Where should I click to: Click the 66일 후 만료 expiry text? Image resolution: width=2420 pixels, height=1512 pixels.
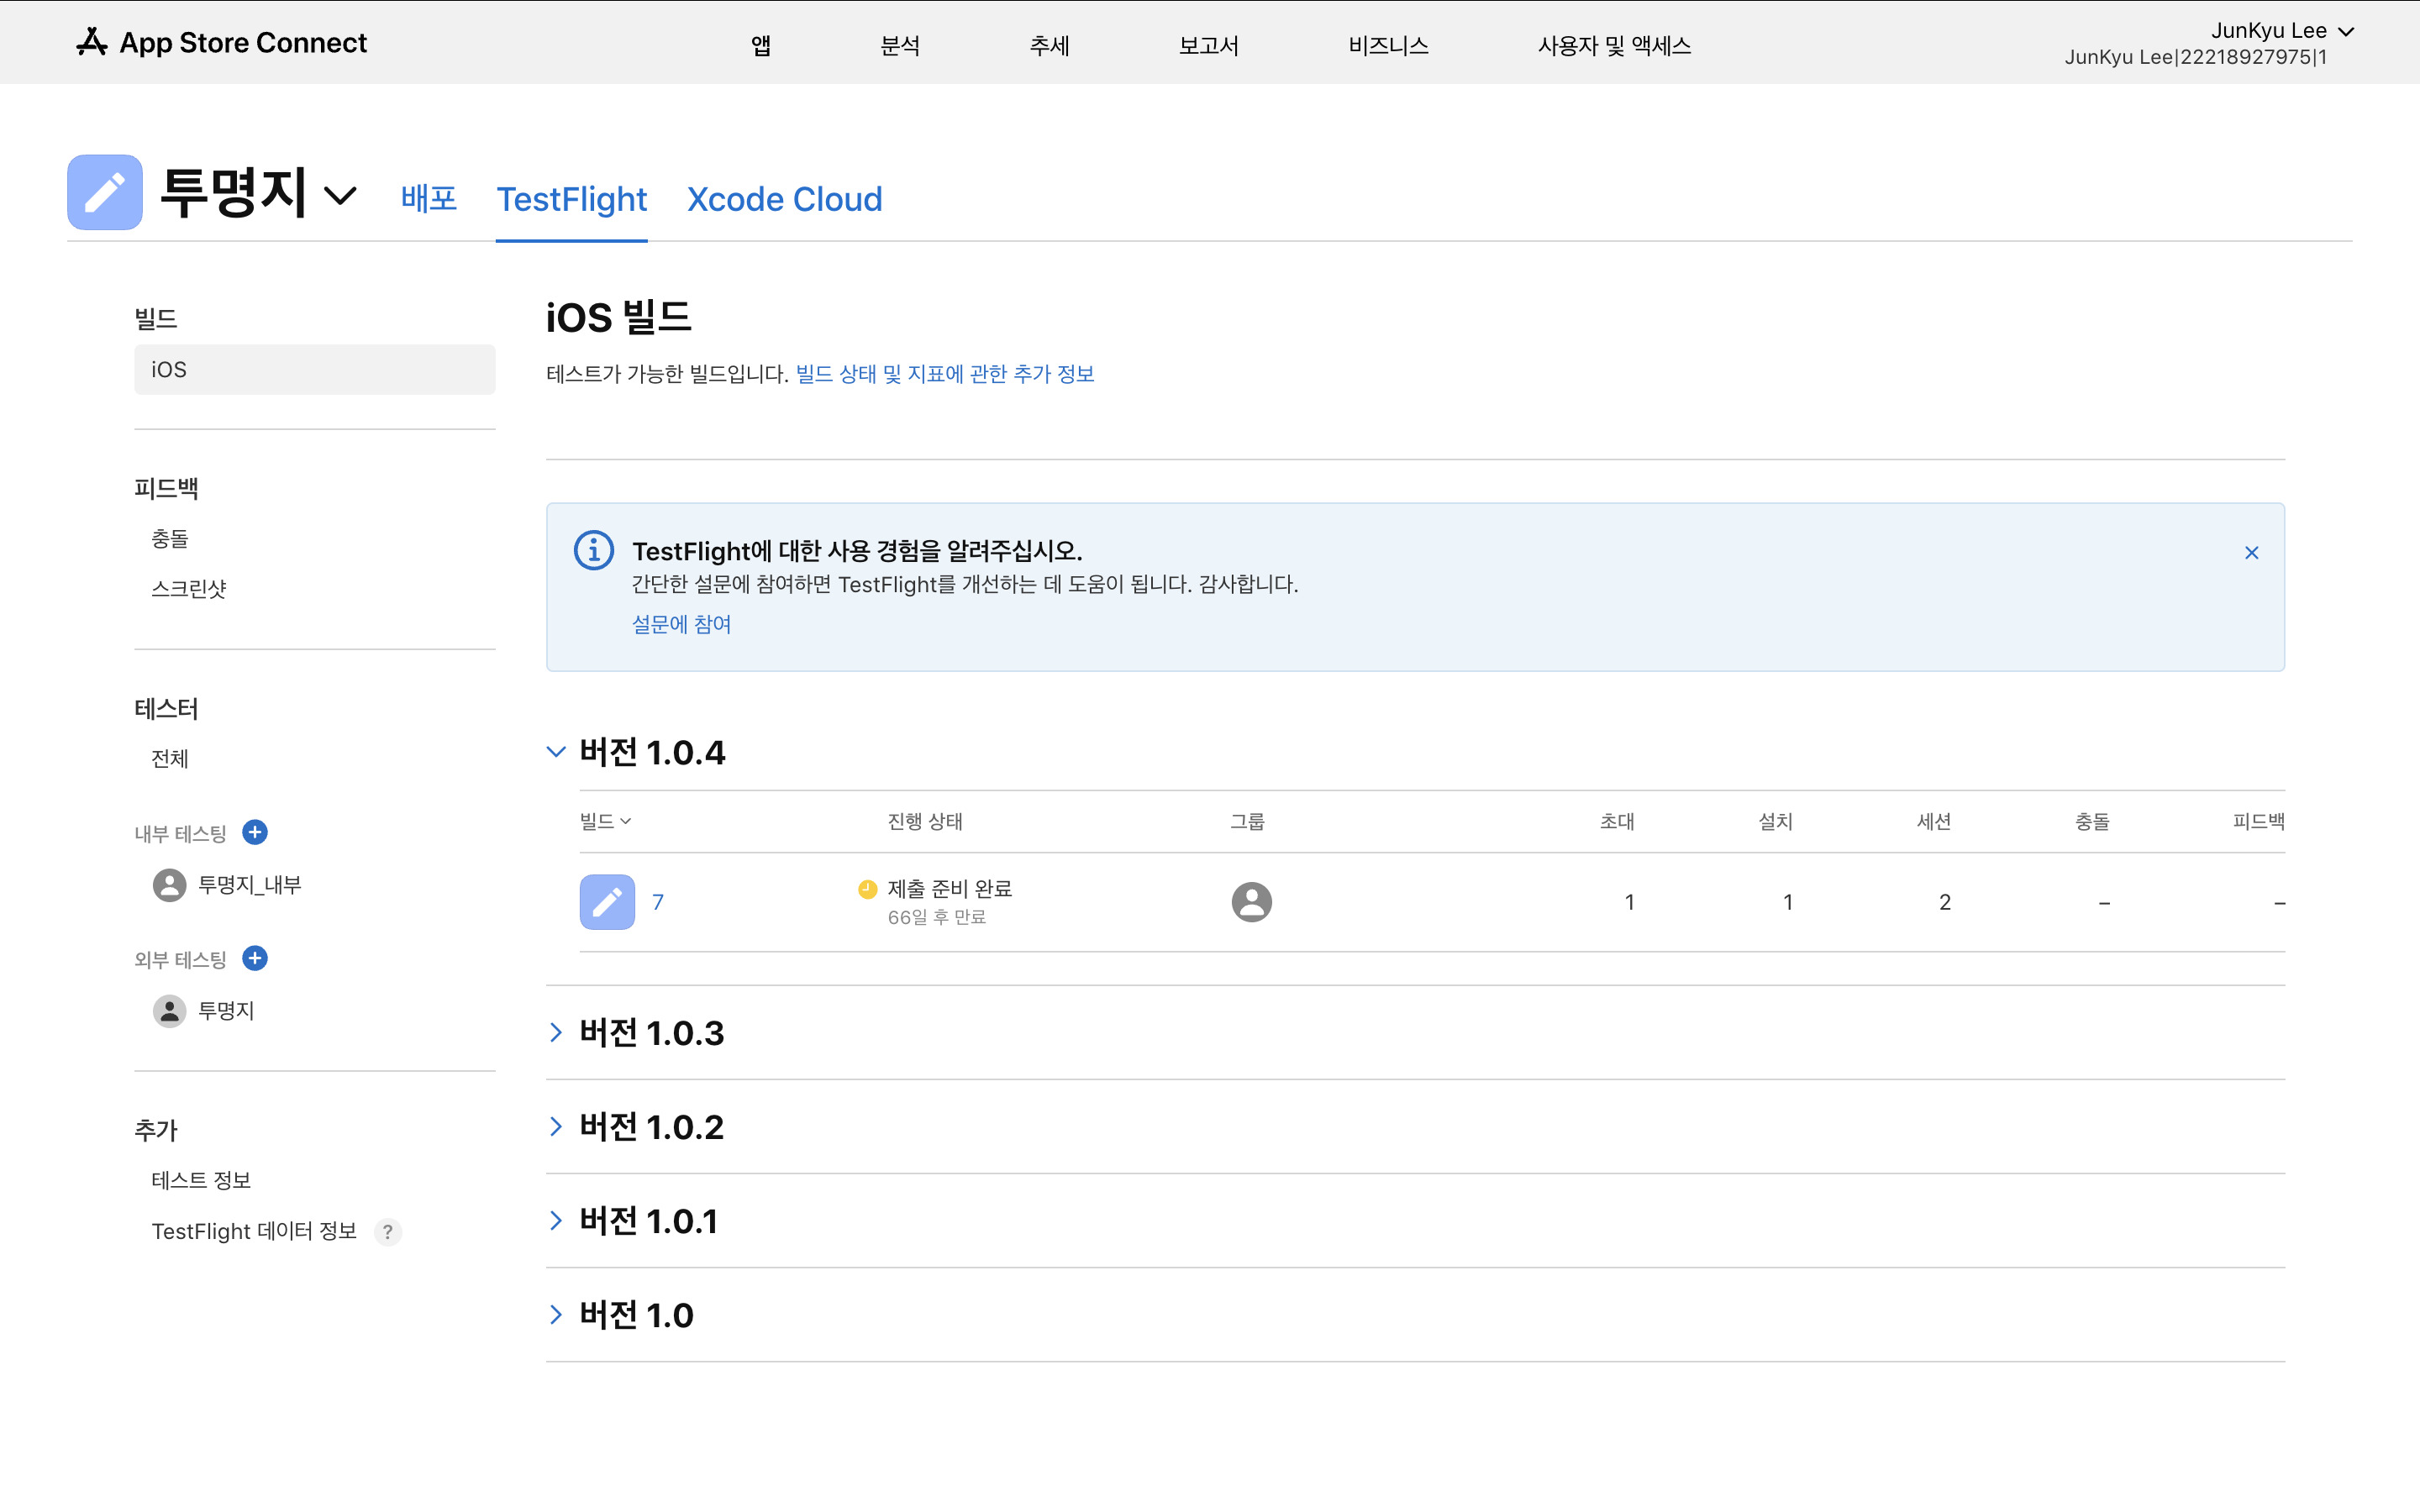[x=937, y=917]
